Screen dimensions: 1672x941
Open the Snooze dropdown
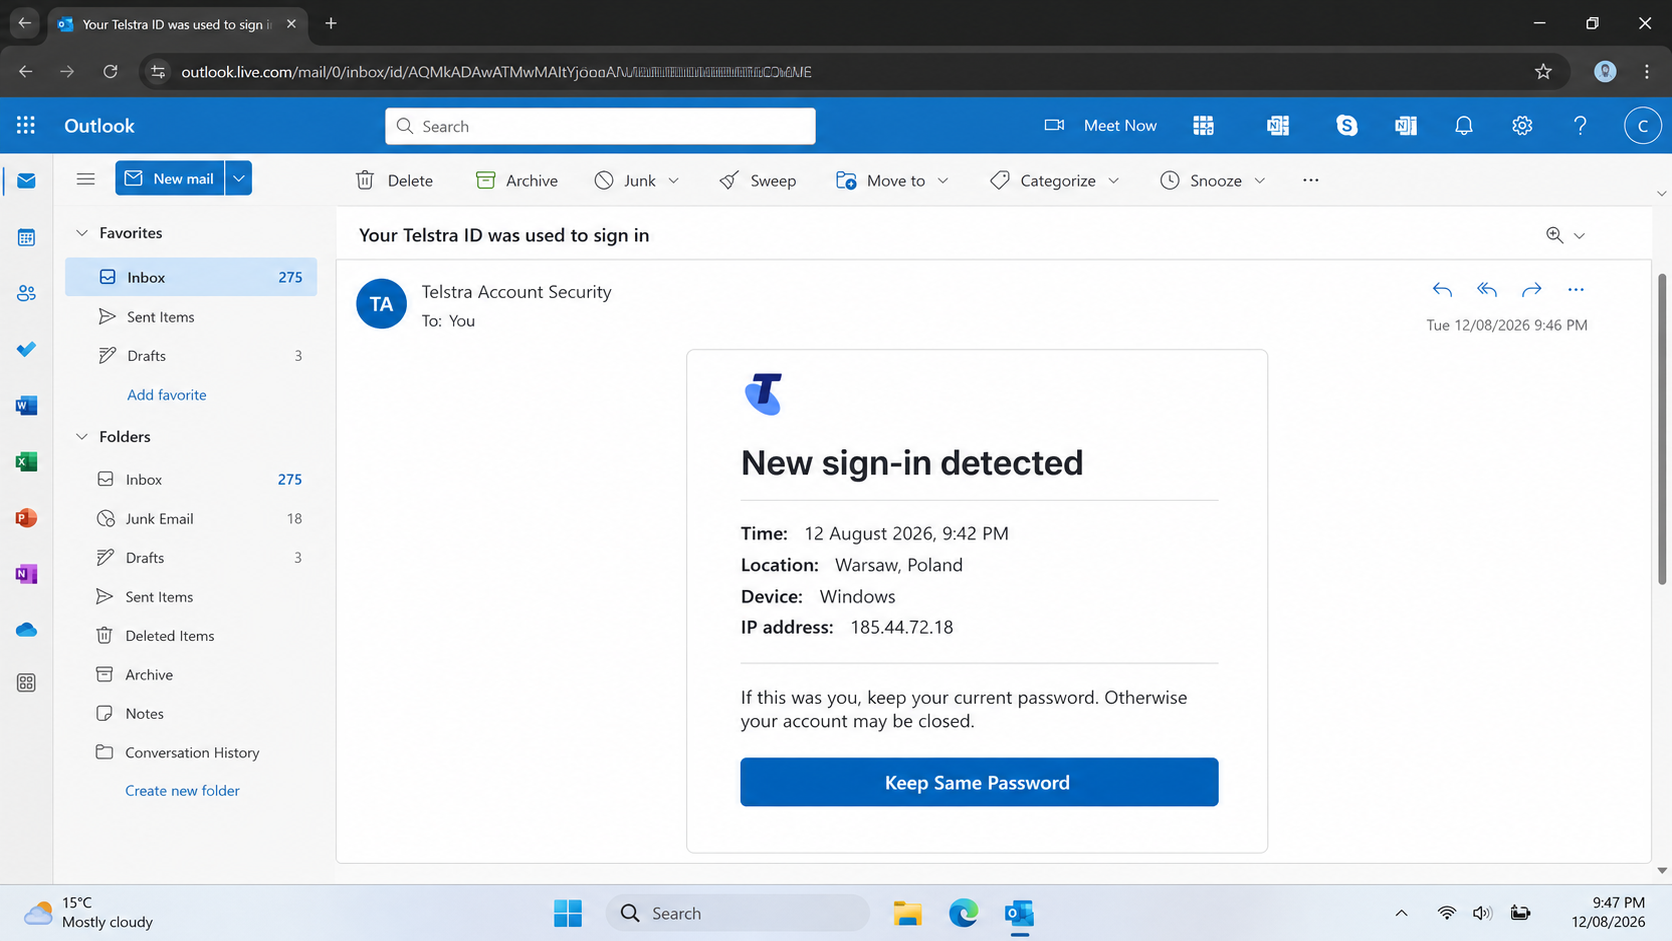coord(1212,180)
